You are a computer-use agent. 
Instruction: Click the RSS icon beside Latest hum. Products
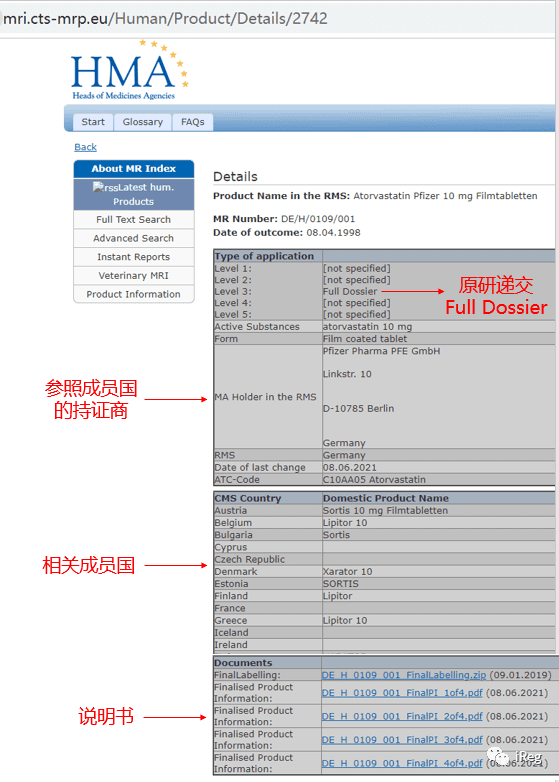click(98, 187)
